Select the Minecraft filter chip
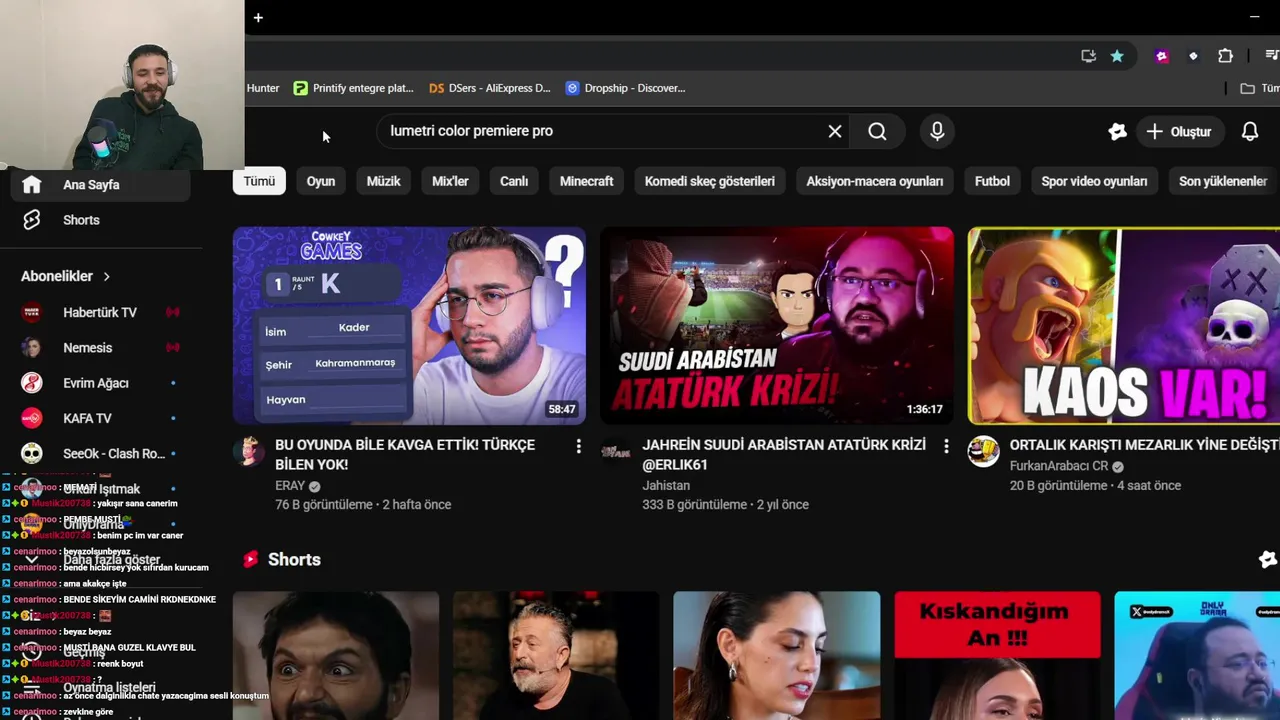 (x=587, y=181)
